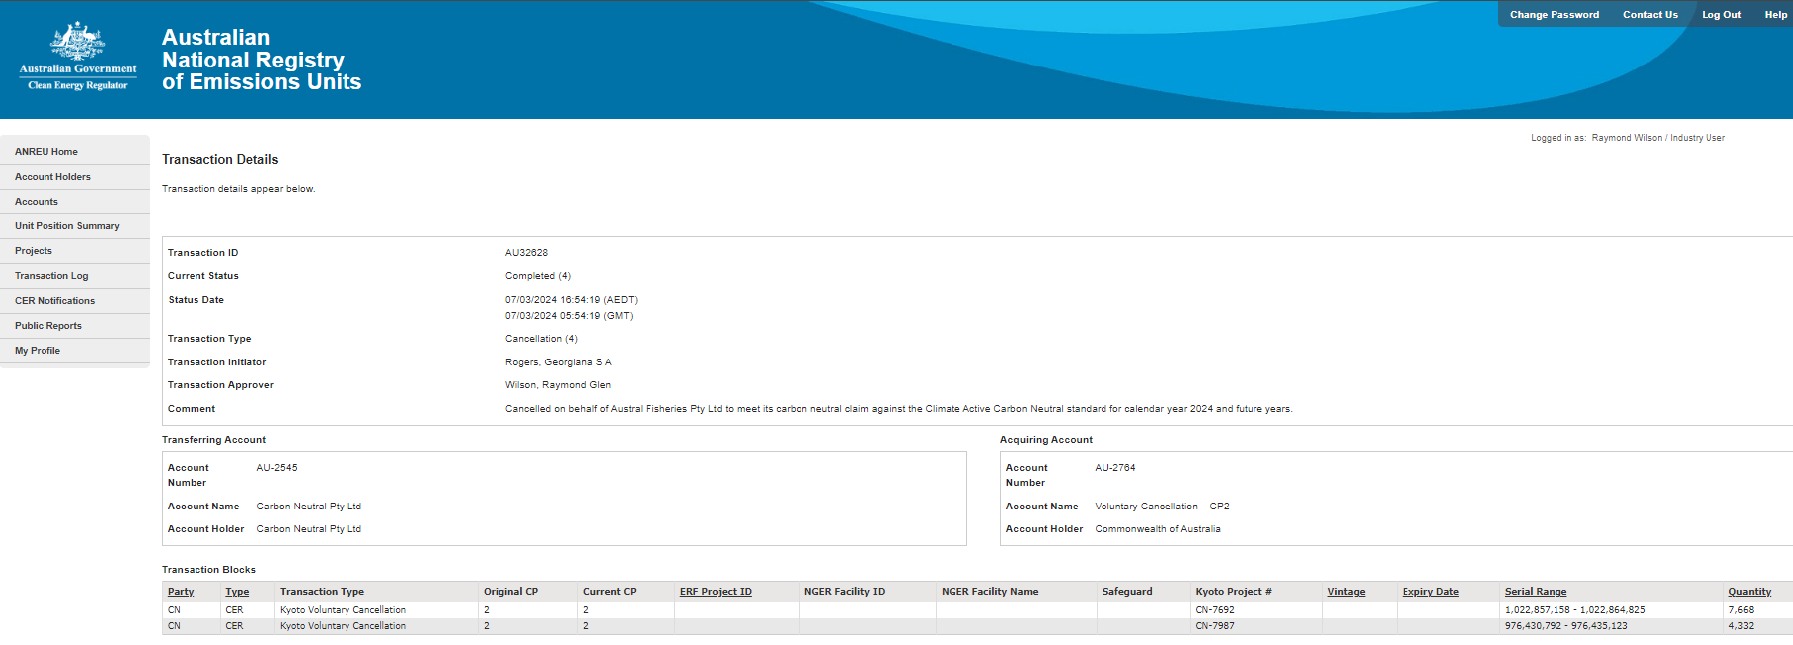Open ANREU Home in sidebar
1793x645 pixels.
[46, 152]
